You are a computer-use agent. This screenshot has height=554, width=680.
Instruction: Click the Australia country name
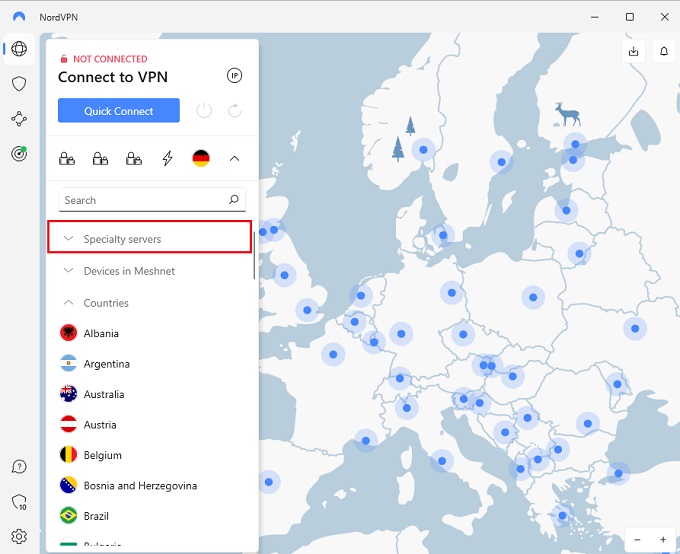click(x=104, y=394)
